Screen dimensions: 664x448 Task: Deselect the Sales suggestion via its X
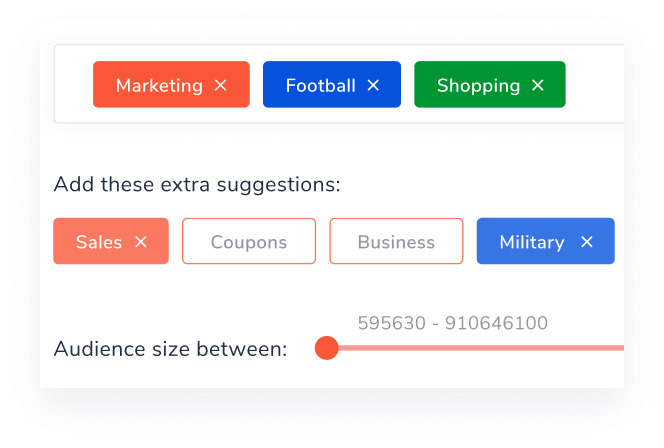[x=141, y=242]
